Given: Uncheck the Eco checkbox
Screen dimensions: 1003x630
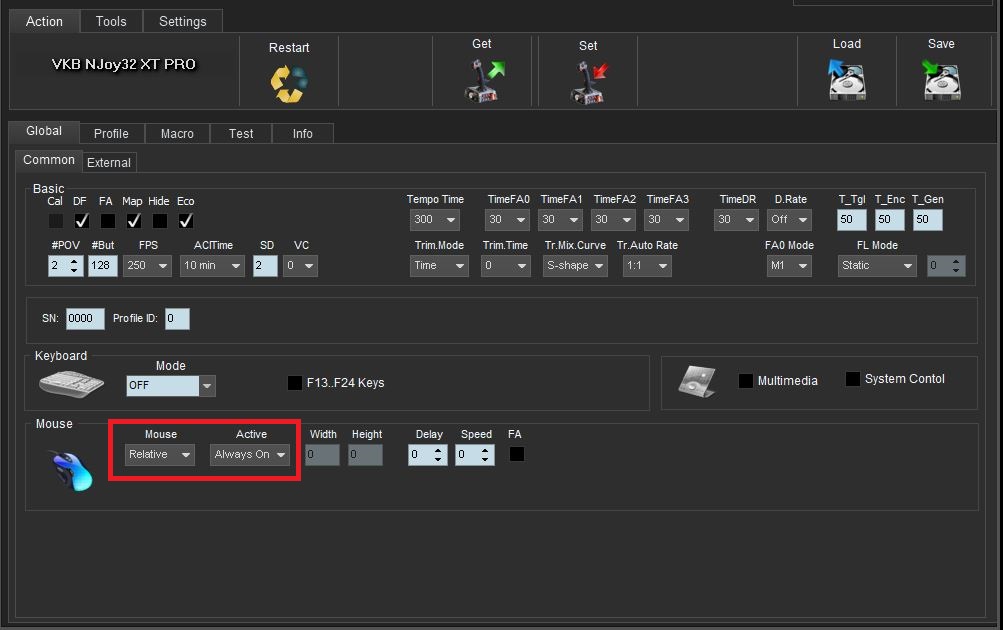Looking at the screenshot, I should [186, 221].
